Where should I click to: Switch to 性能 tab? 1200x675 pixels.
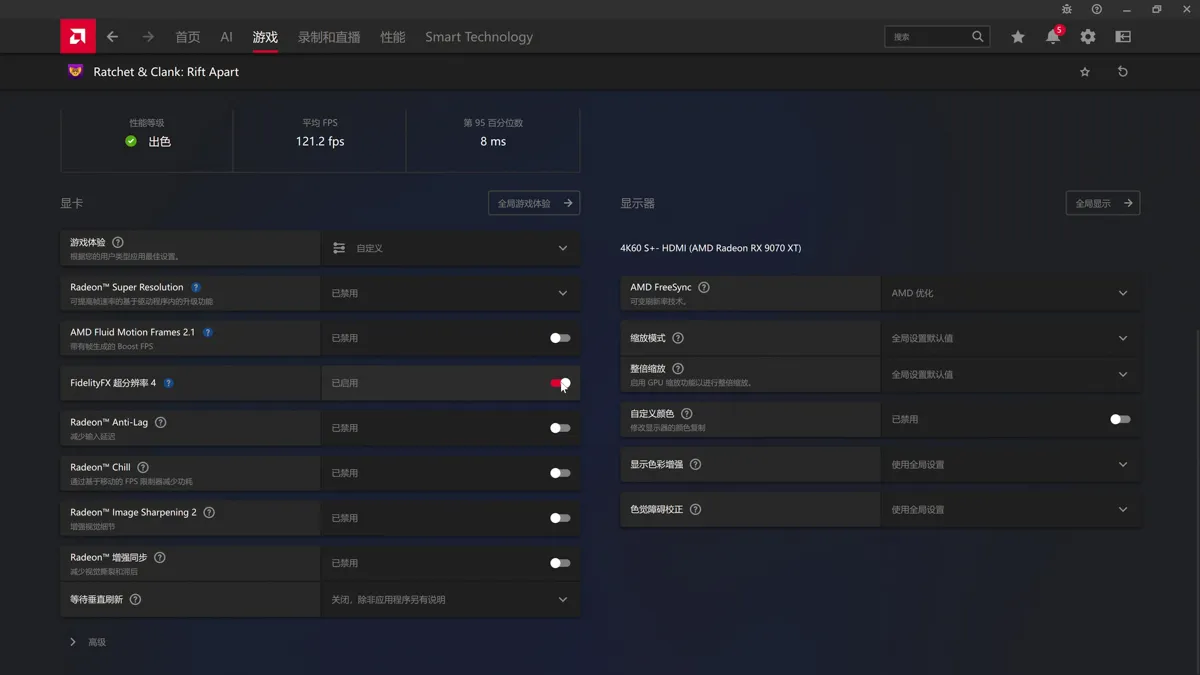point(393,37)
